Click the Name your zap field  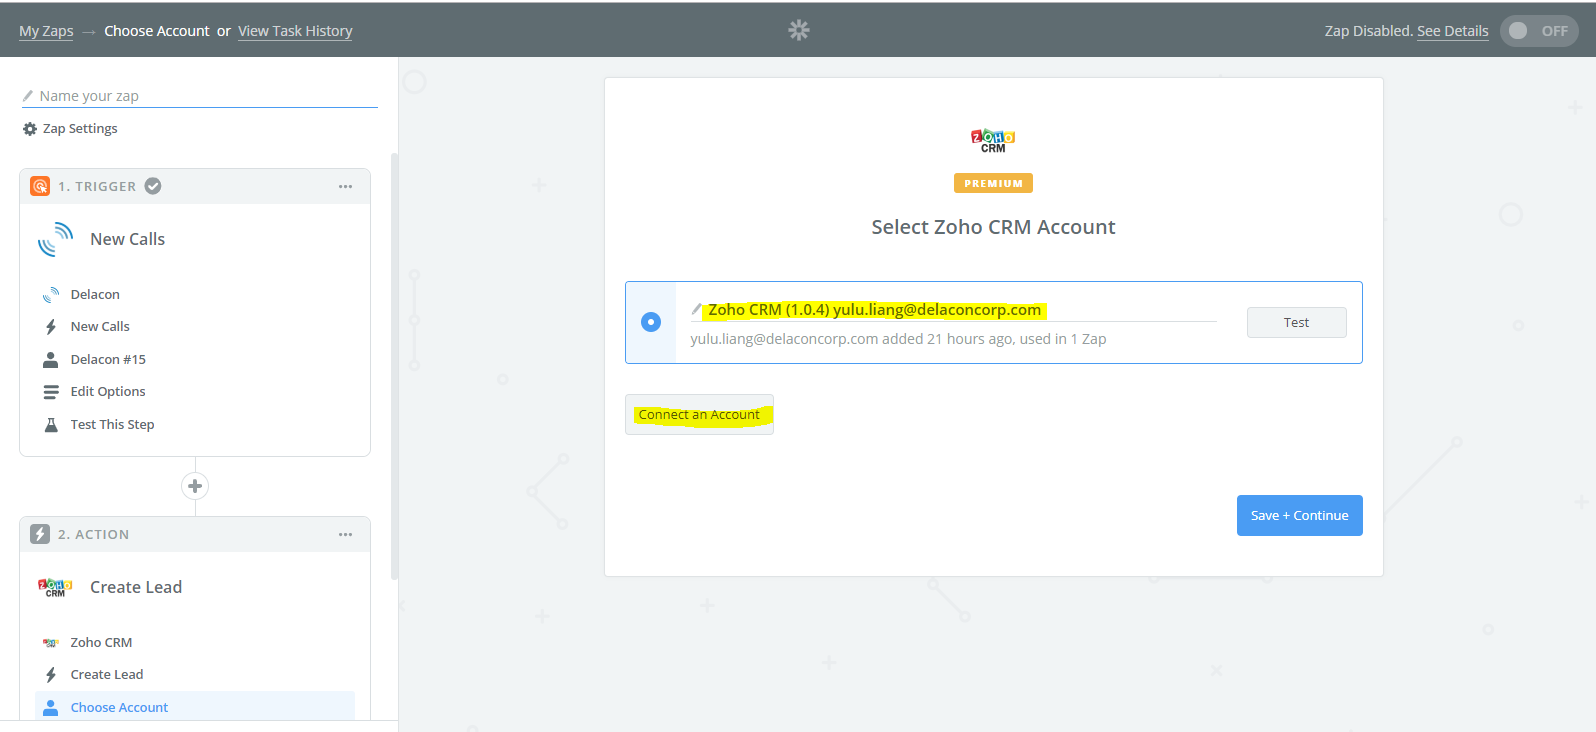coord(200,96)
